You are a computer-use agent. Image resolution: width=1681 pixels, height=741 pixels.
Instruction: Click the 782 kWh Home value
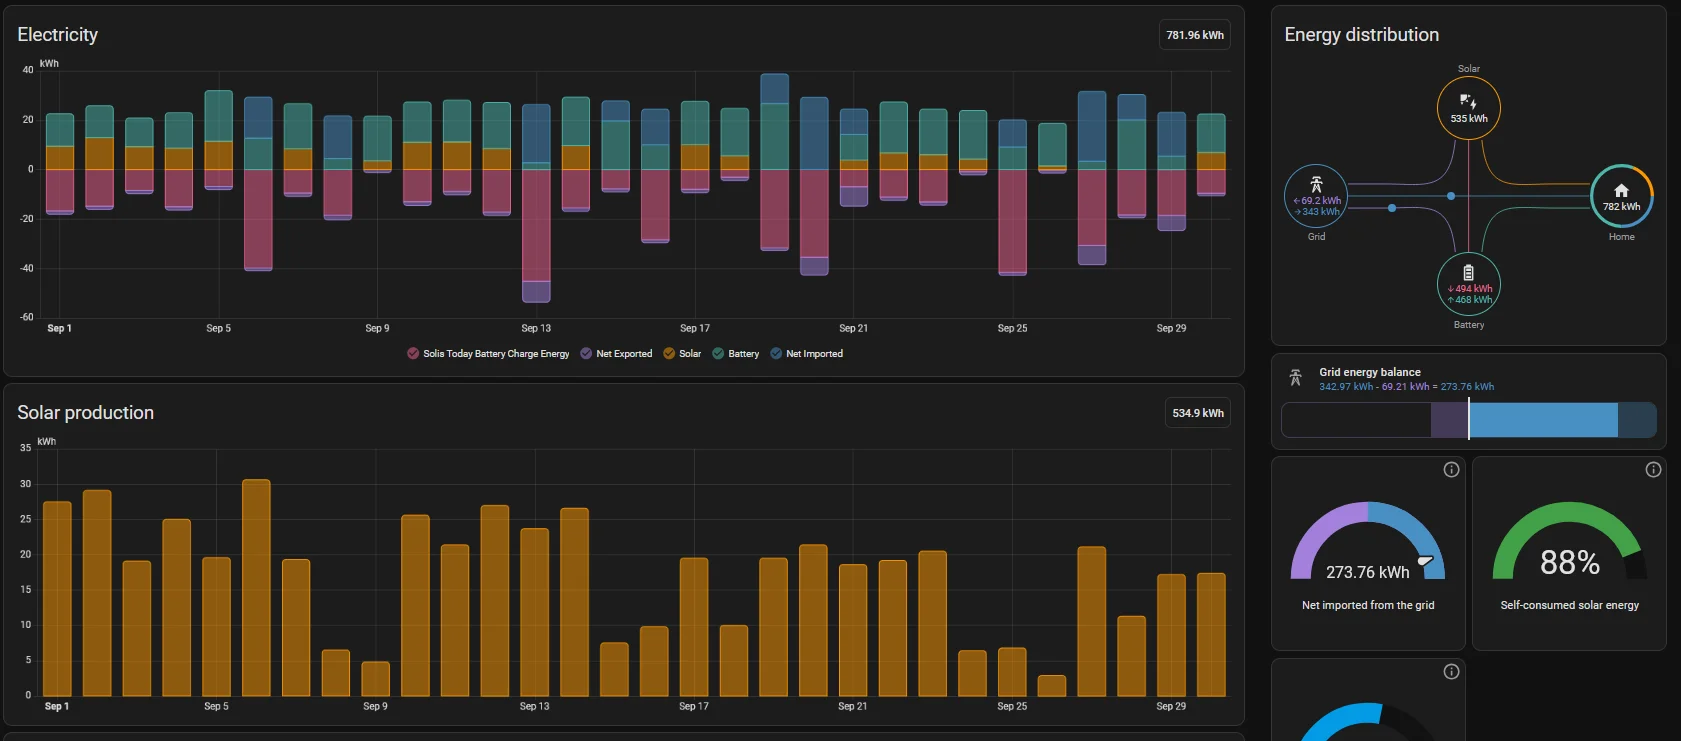click(x=1622, y=207)
